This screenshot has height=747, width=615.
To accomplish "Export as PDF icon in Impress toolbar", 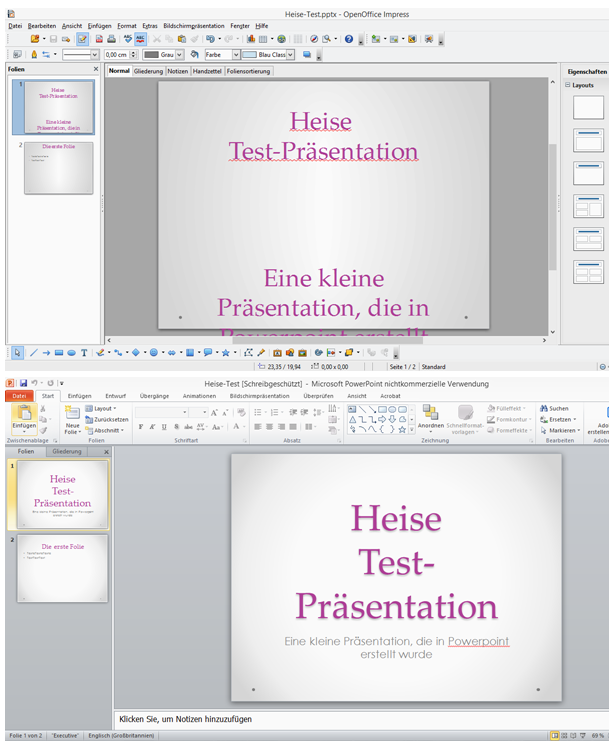I will [99, 39].
